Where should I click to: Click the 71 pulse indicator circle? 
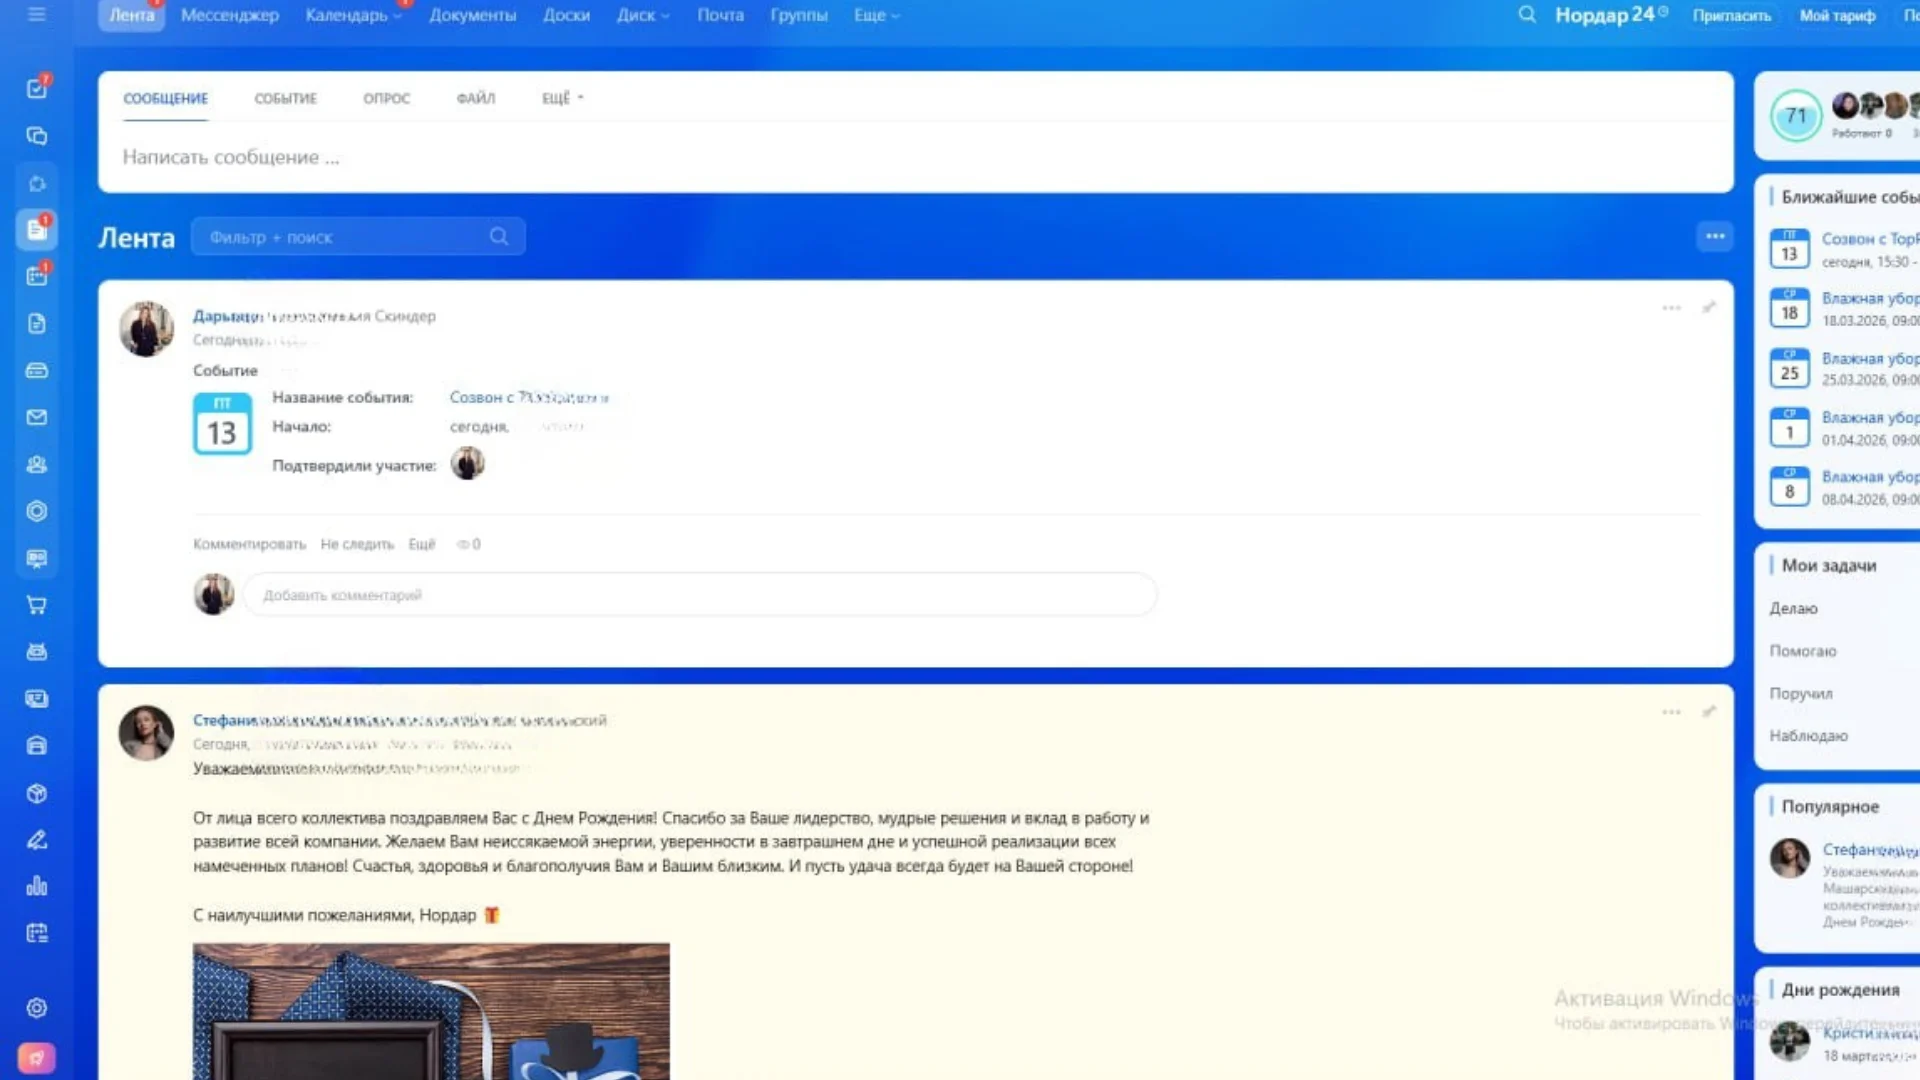(x=1796, y=116)
